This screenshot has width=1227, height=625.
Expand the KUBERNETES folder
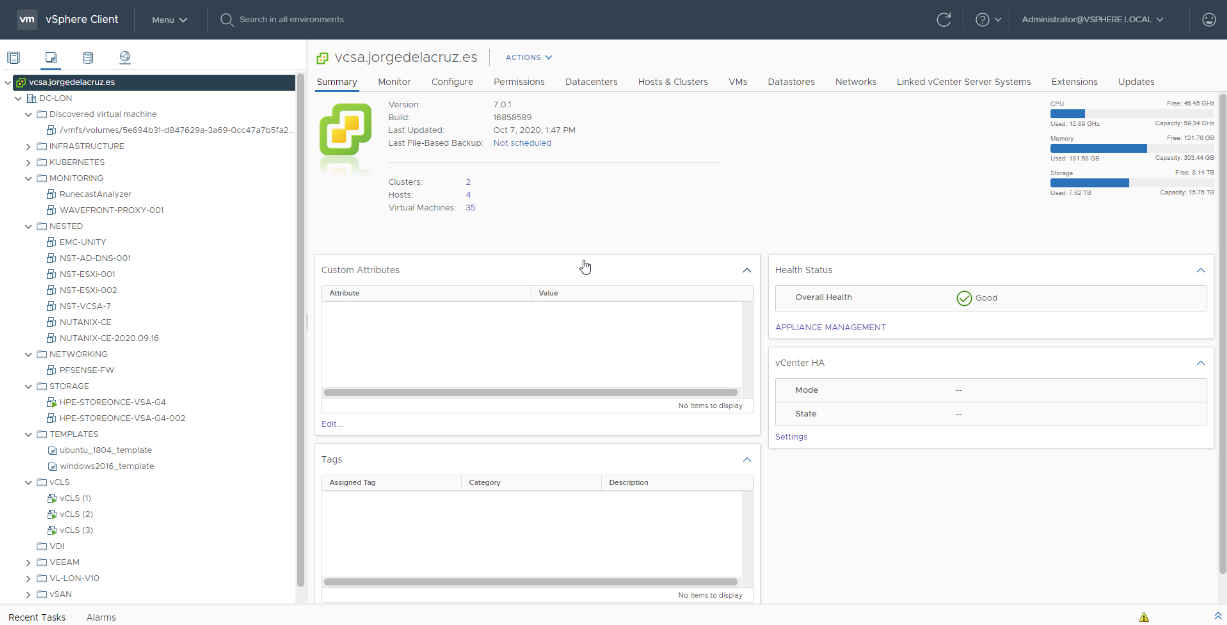(28, 162)
